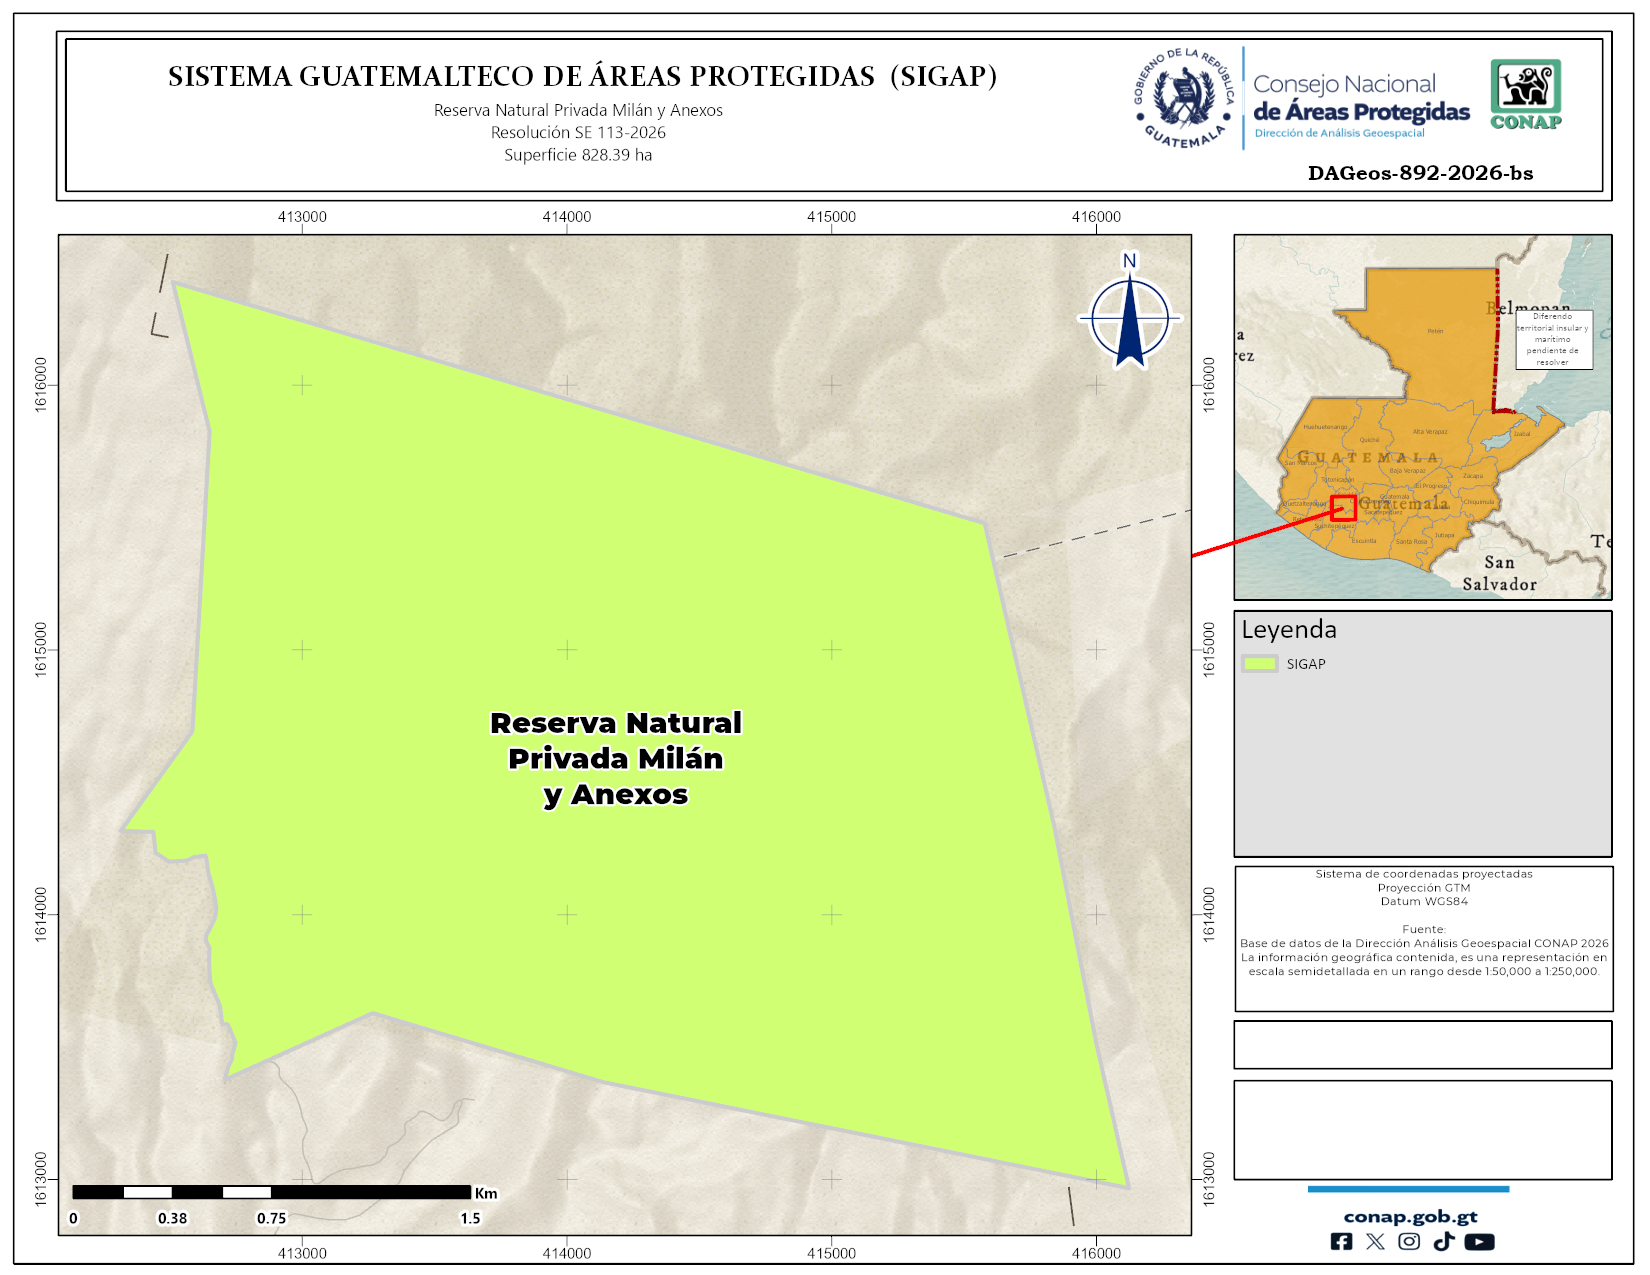Click the TikTok icon
This screenshot has width=1650, height=1275.
coord(1443,1241)
